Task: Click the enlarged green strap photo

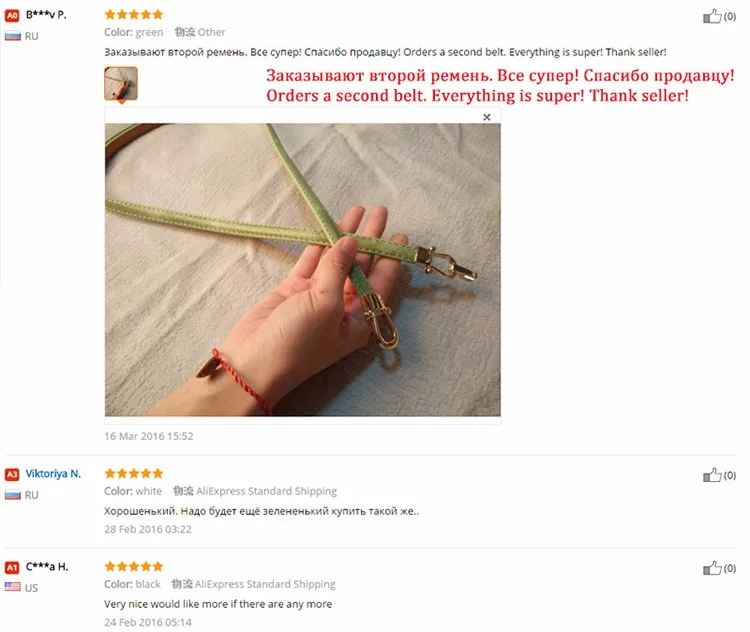Action: click(x=303, y=269)
